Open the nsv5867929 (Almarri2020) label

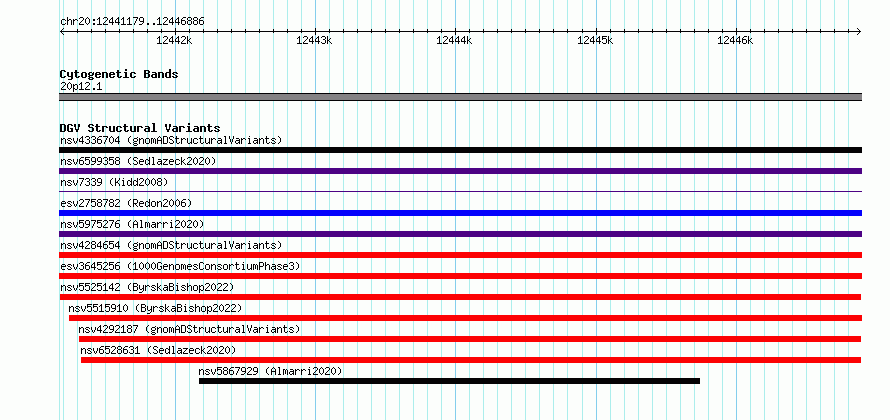[x=270, y=371]
